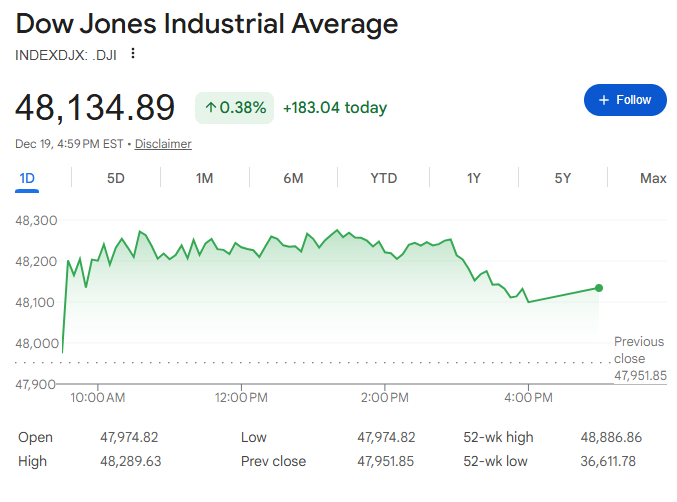Display the 1Y chart range

point(474,178)
